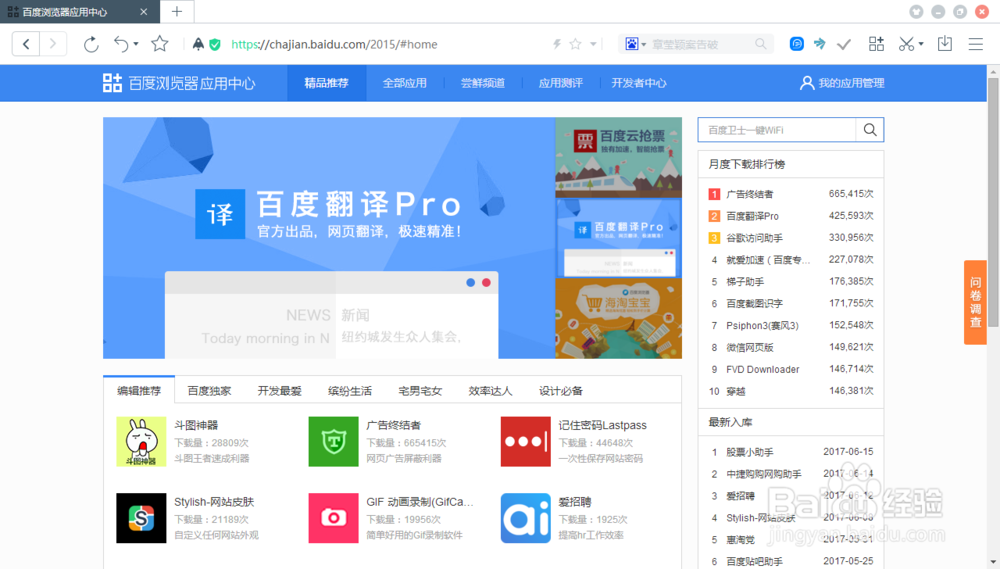Go forward with the forward arrow
The image size is (1000, 569).
click(x=53, y=44)
